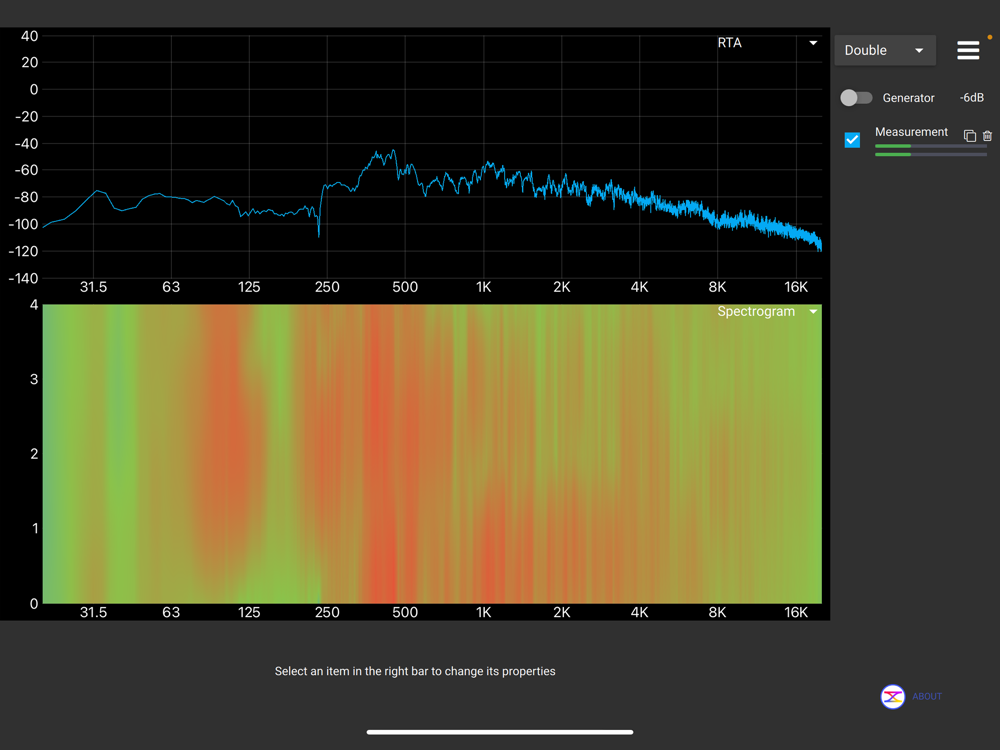Click the sharp RTA dip near 250 Hz
The image size is (1000, 750).
[319, 235]
